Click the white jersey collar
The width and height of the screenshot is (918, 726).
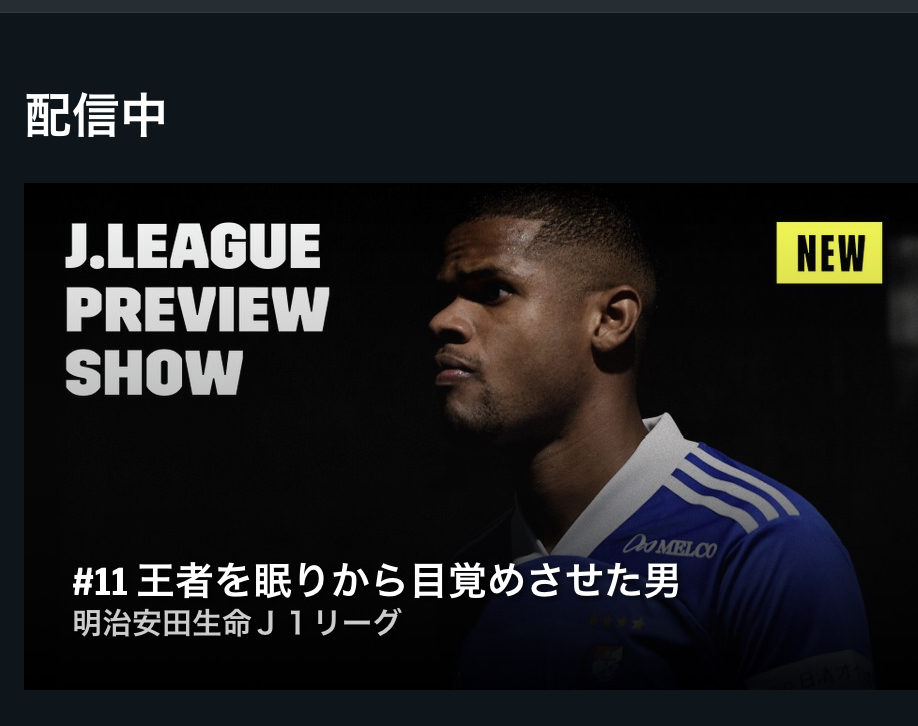coord(621,486)
